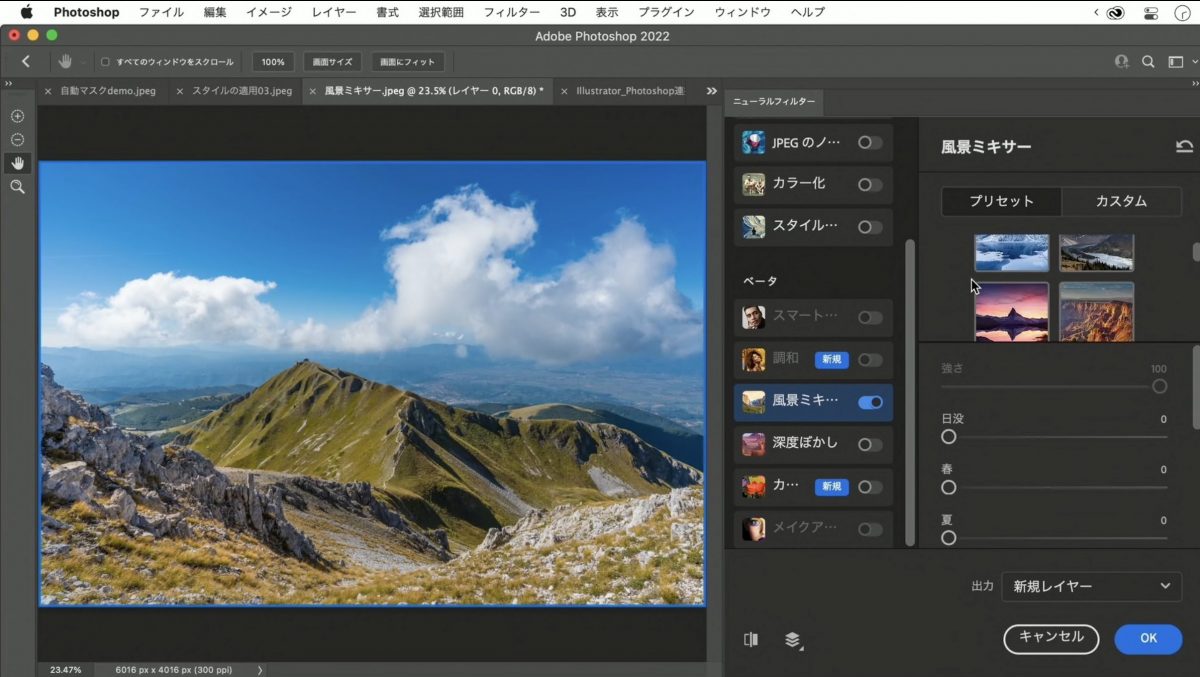
Task: Click the layer preview stack icon
Action: [793, 640]
